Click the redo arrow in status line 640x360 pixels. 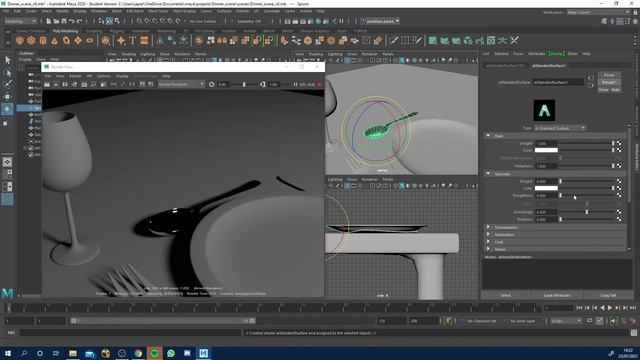tap(80, 21)
